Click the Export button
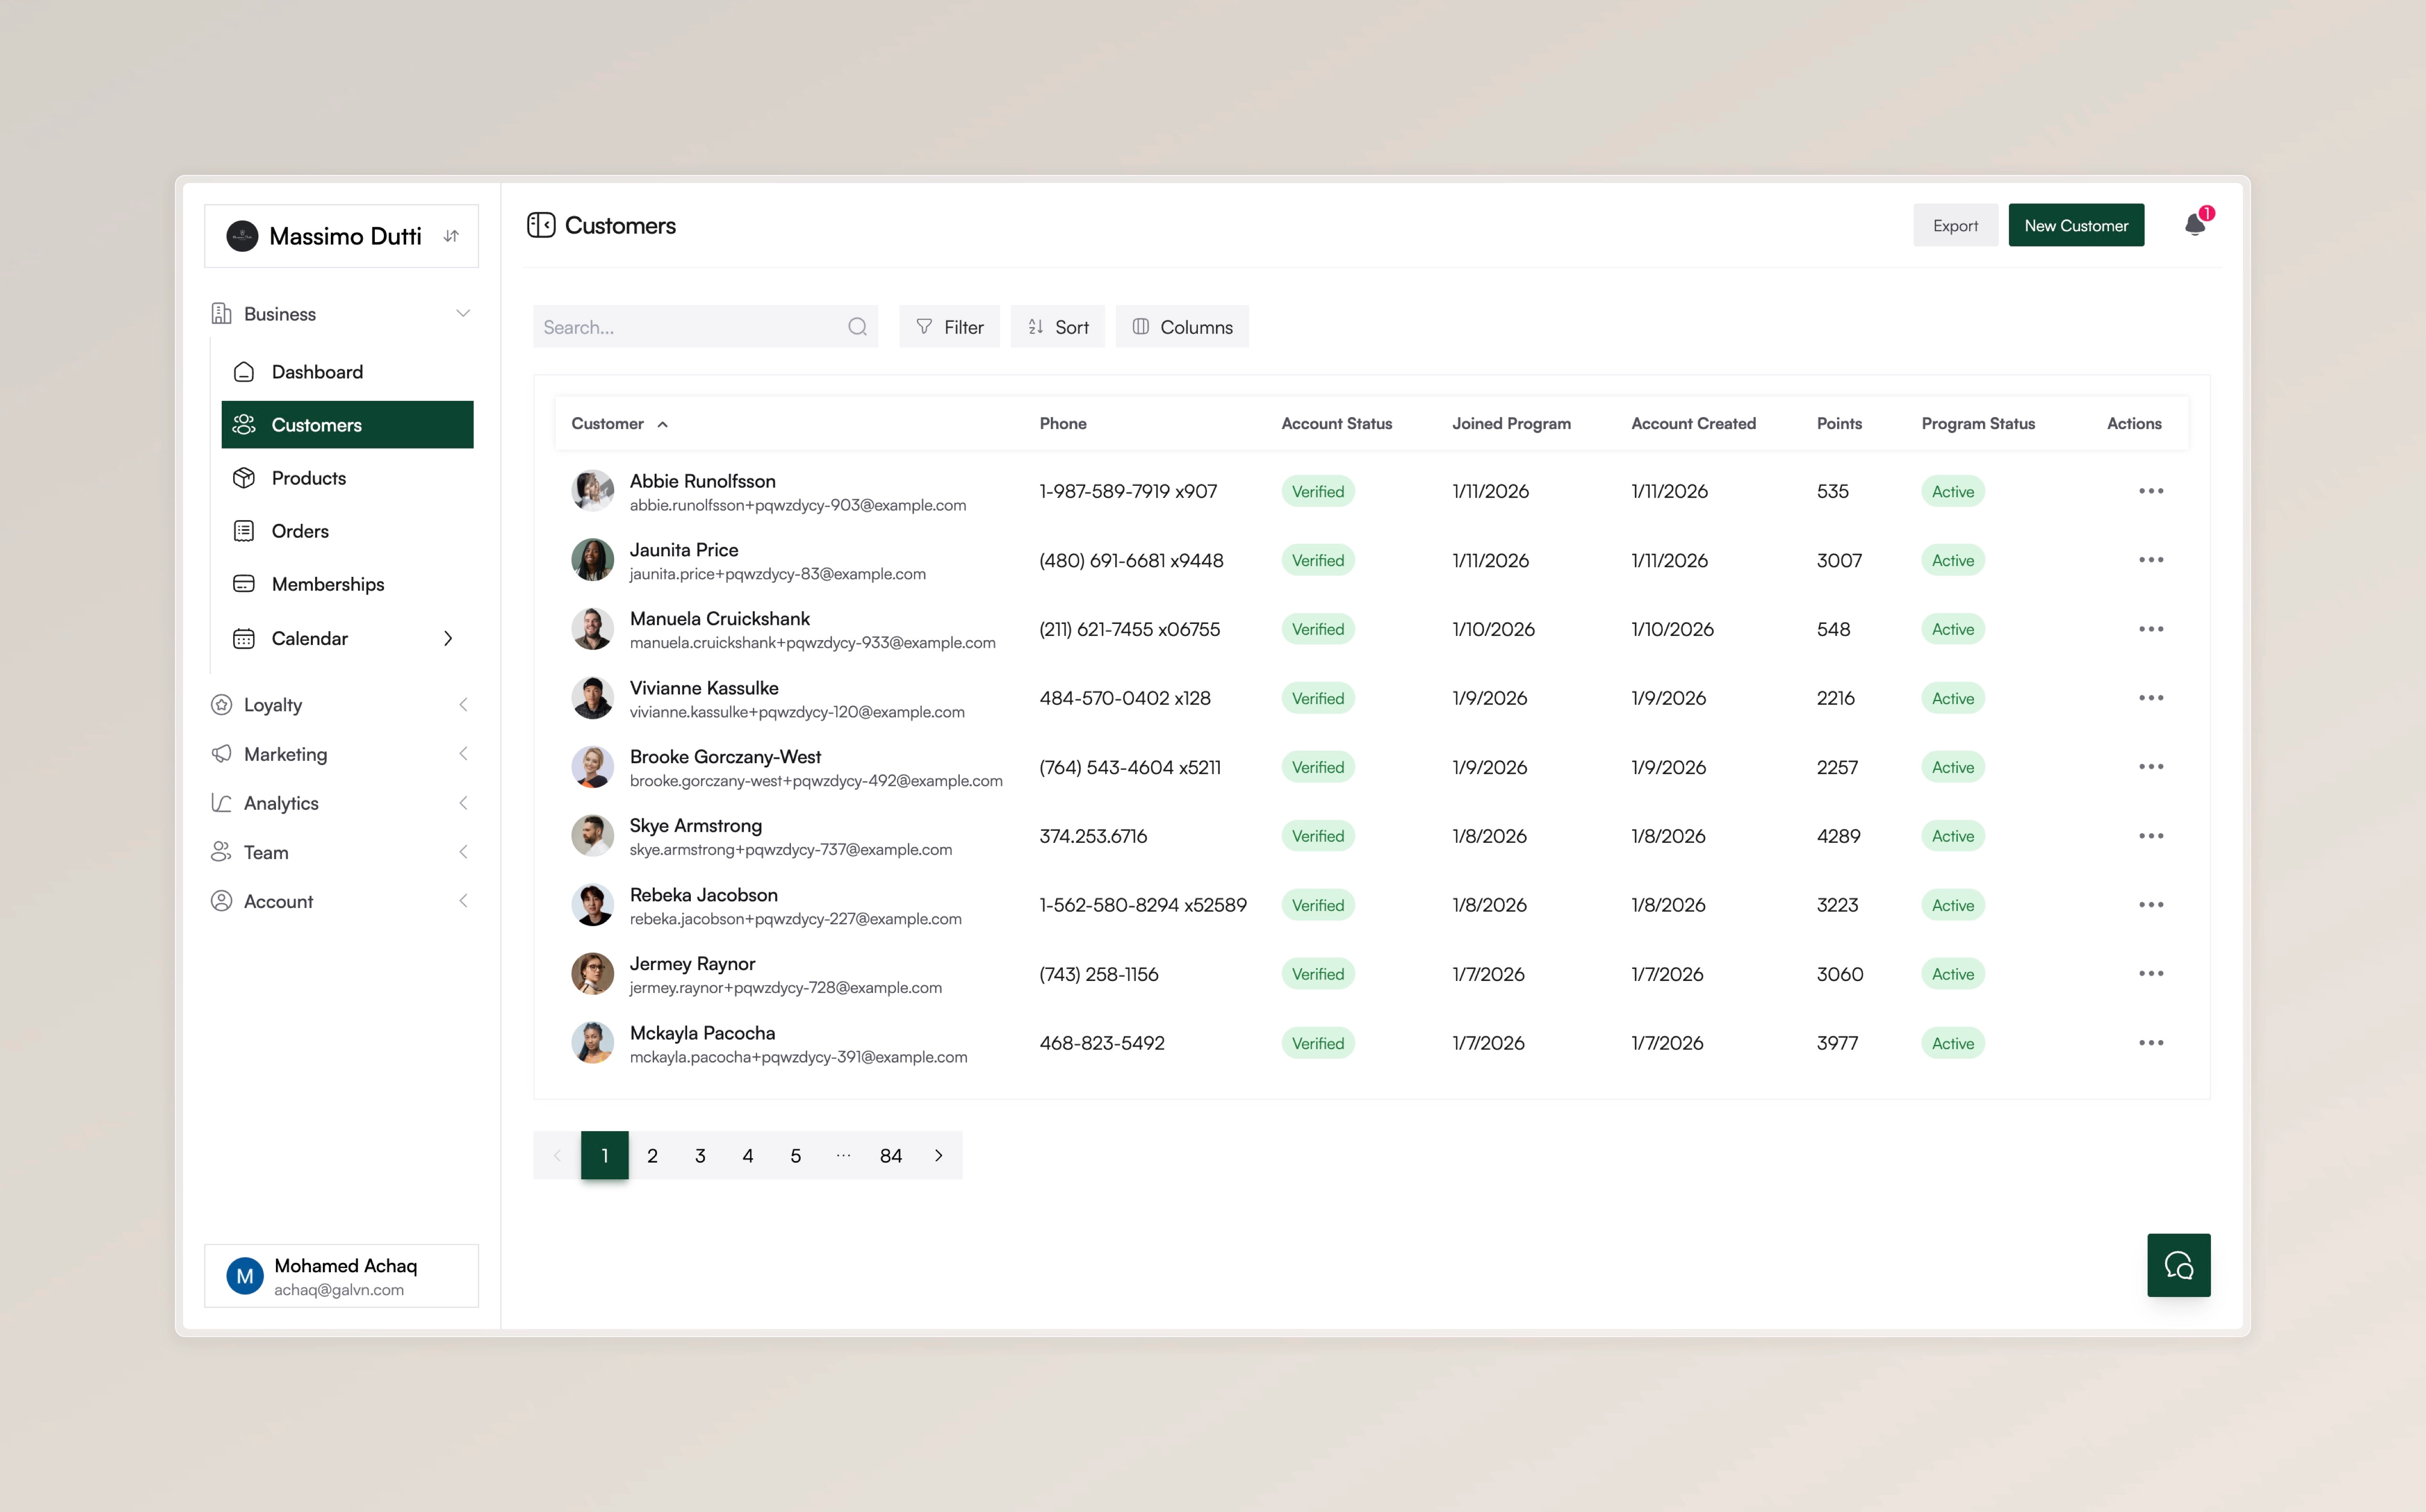Screen dimensions: 2426x1512 (1955, 225)
